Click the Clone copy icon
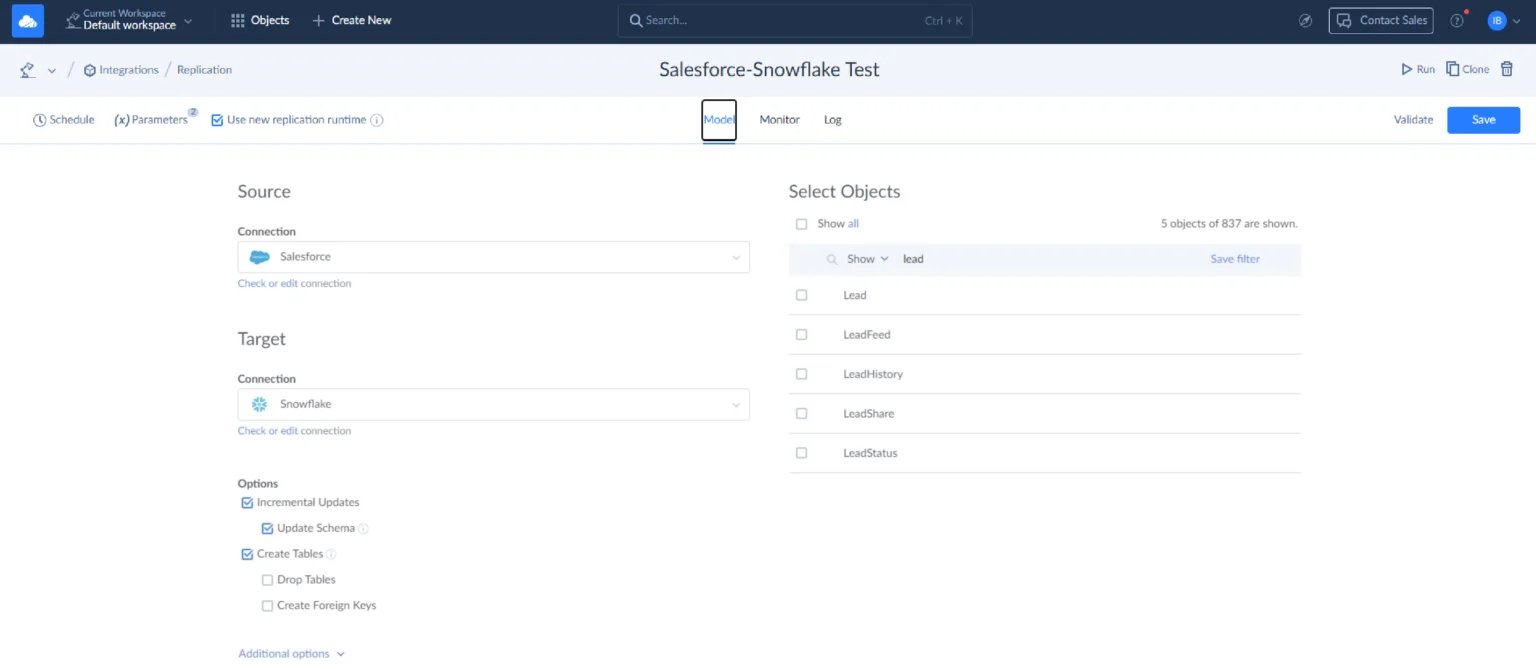 pyautogui.click(x=1453, y=69)
